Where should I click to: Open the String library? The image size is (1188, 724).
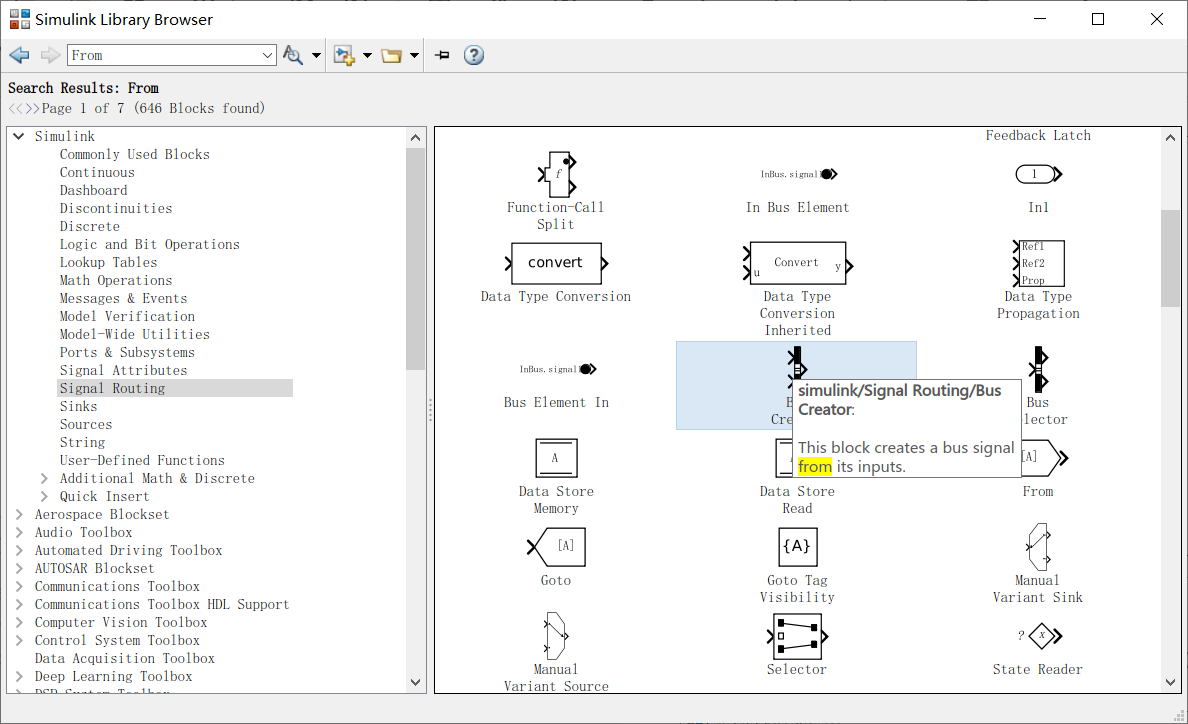(x=83, y=443)
